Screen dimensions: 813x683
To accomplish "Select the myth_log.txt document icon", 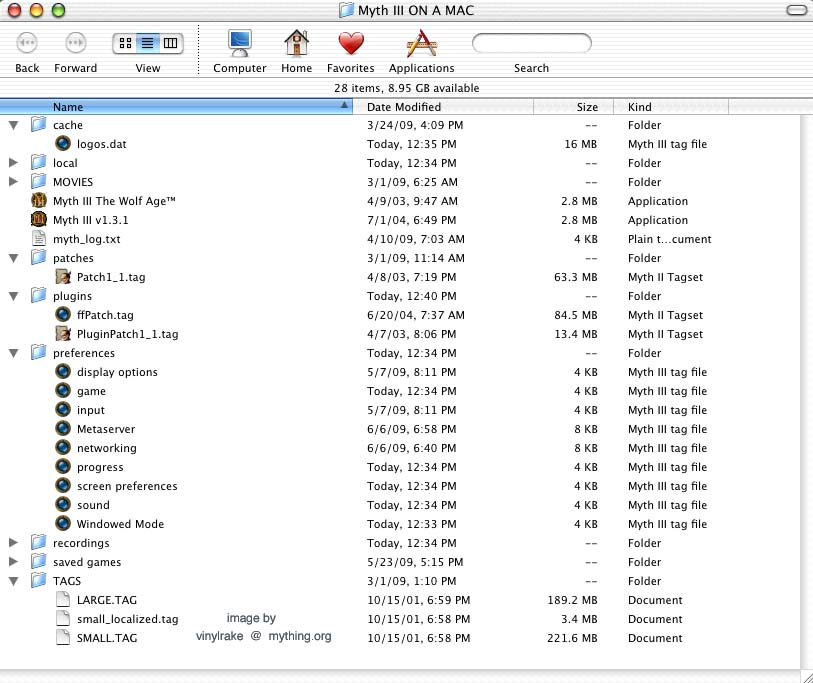I will pyautogui.click(x=39, y=239).
